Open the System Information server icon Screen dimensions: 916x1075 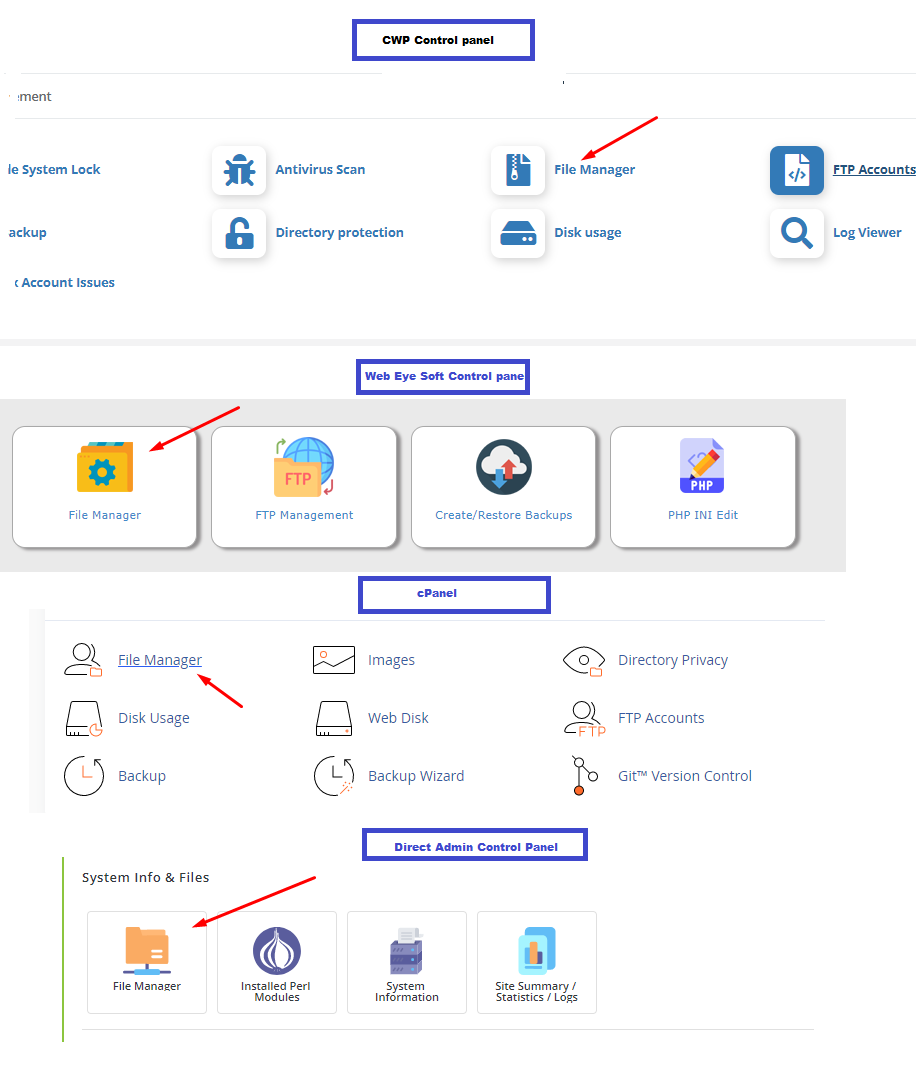click(x=407, y=951)
